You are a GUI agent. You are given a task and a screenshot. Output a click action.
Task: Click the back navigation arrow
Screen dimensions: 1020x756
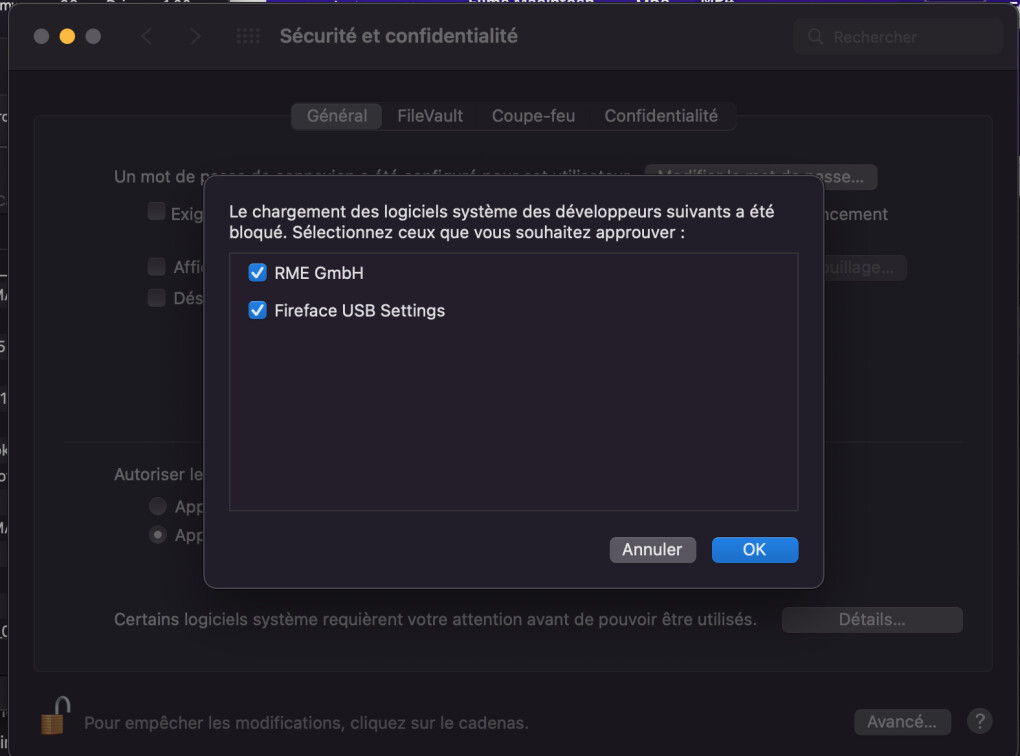[147, 36]
